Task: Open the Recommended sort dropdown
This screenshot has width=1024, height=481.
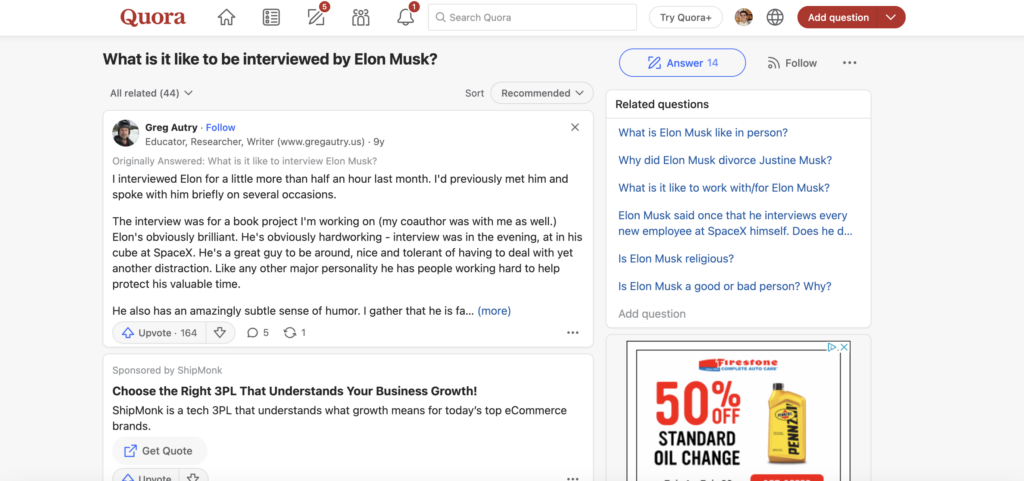Action: pyautogui.click(x=541, y=93)
